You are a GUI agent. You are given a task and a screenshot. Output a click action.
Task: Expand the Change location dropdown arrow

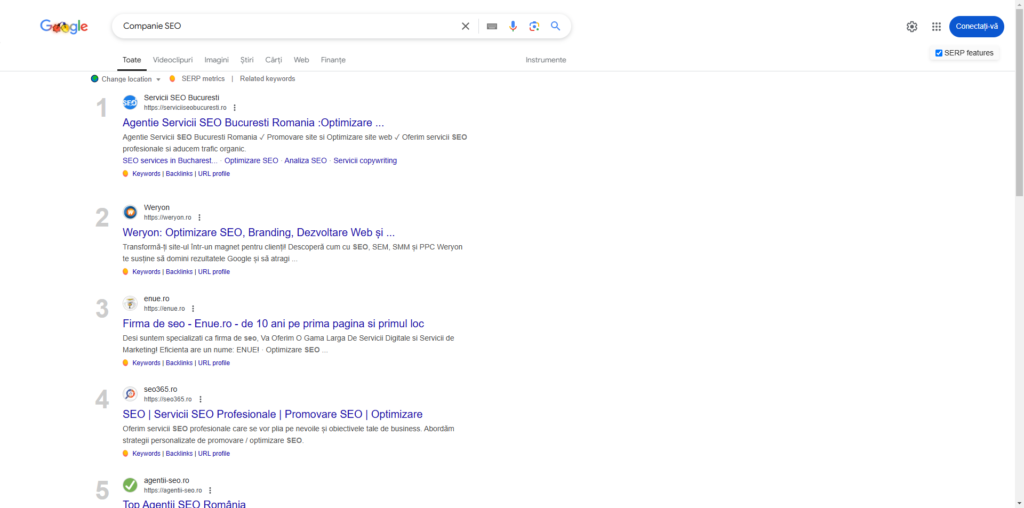click(x=158, y=80)
